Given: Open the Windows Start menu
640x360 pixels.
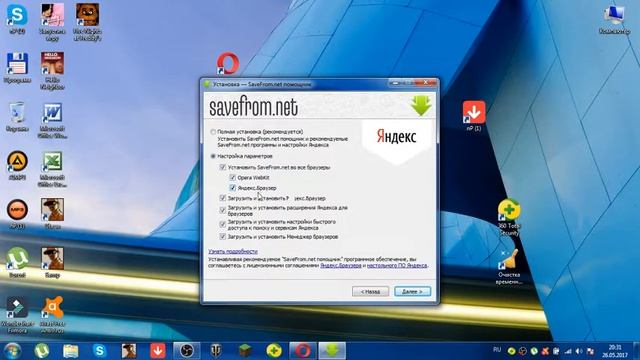Looking at the screenshot, I should pos(12,351).
